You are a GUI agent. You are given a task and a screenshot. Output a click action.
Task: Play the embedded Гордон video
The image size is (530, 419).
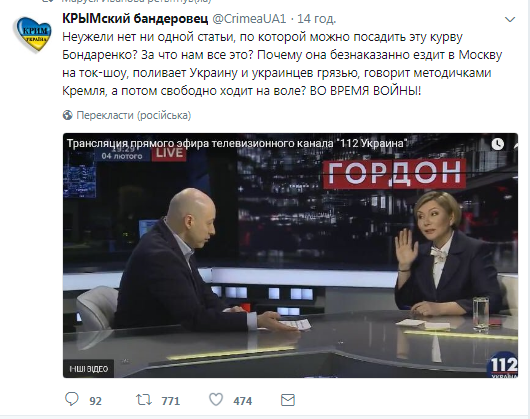point(290,255)
